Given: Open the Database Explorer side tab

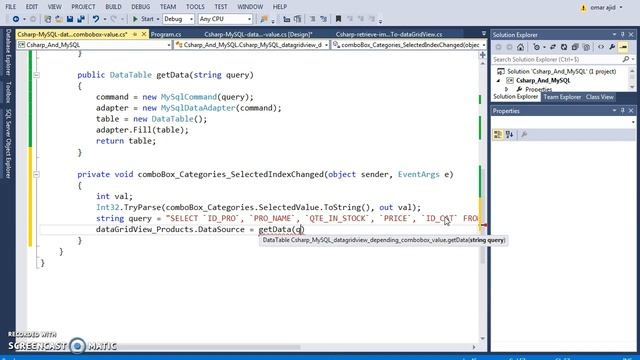Looking at the screenshot, I should pos(9,52).
